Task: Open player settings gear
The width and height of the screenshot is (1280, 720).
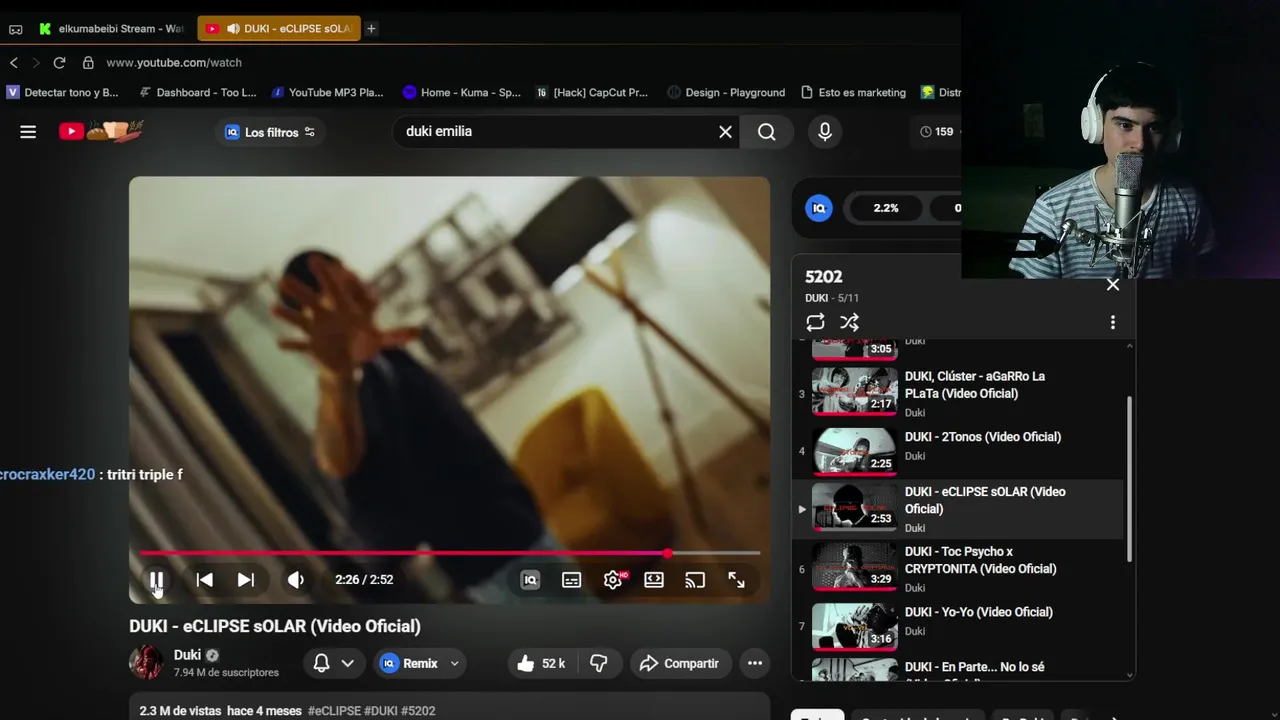Action: pos(613,580)
